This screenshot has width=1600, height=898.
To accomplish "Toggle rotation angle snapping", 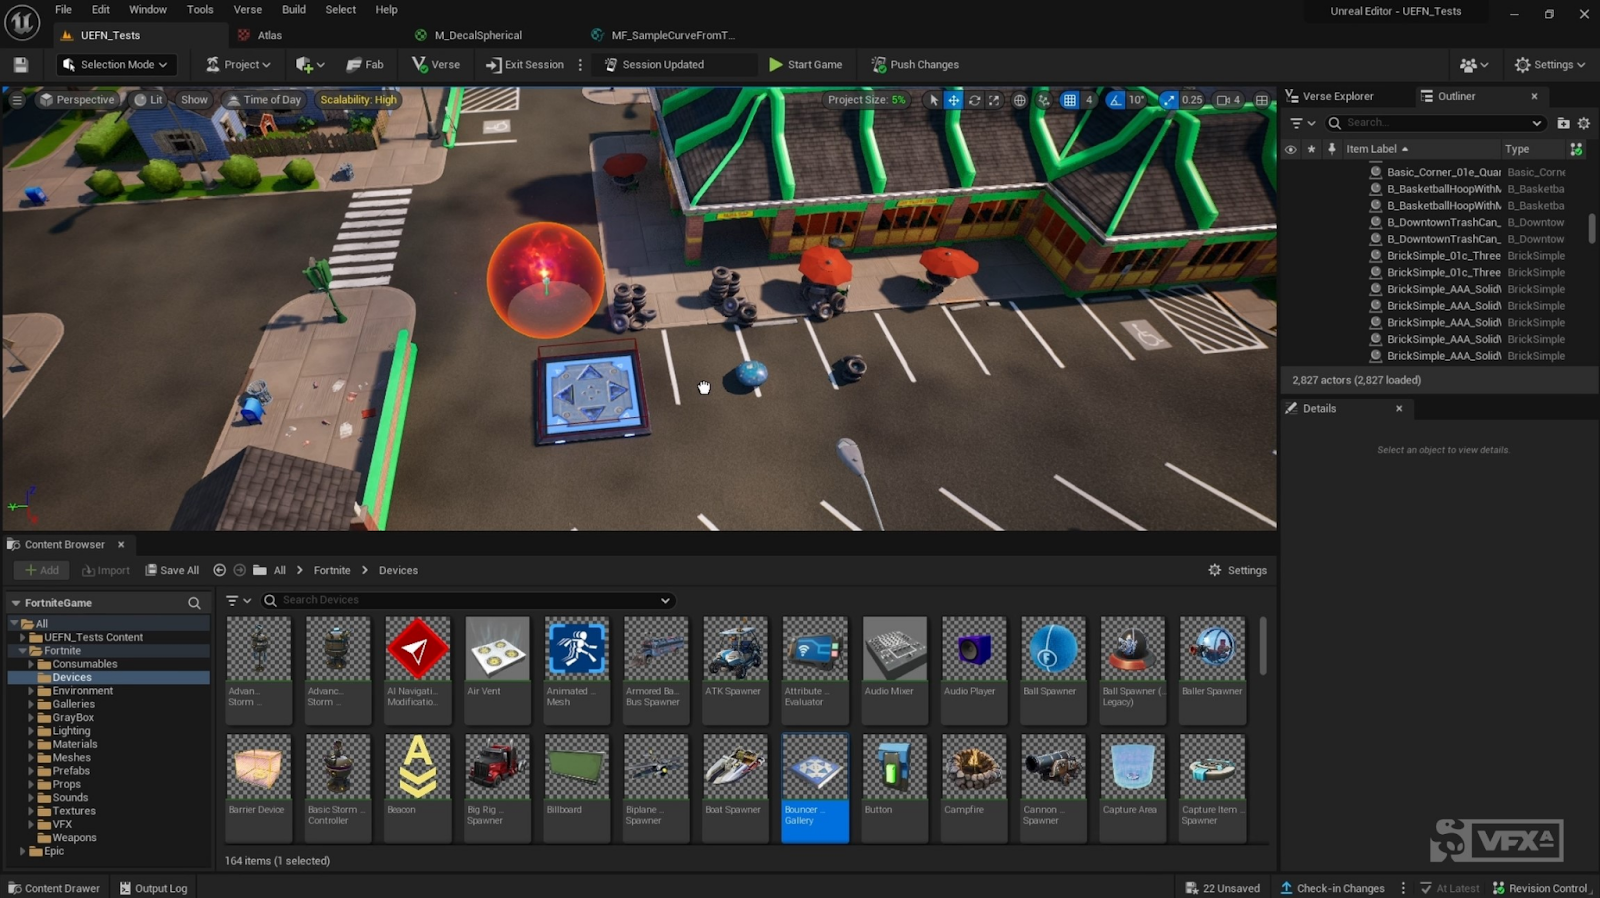I will coord(1115,100).
